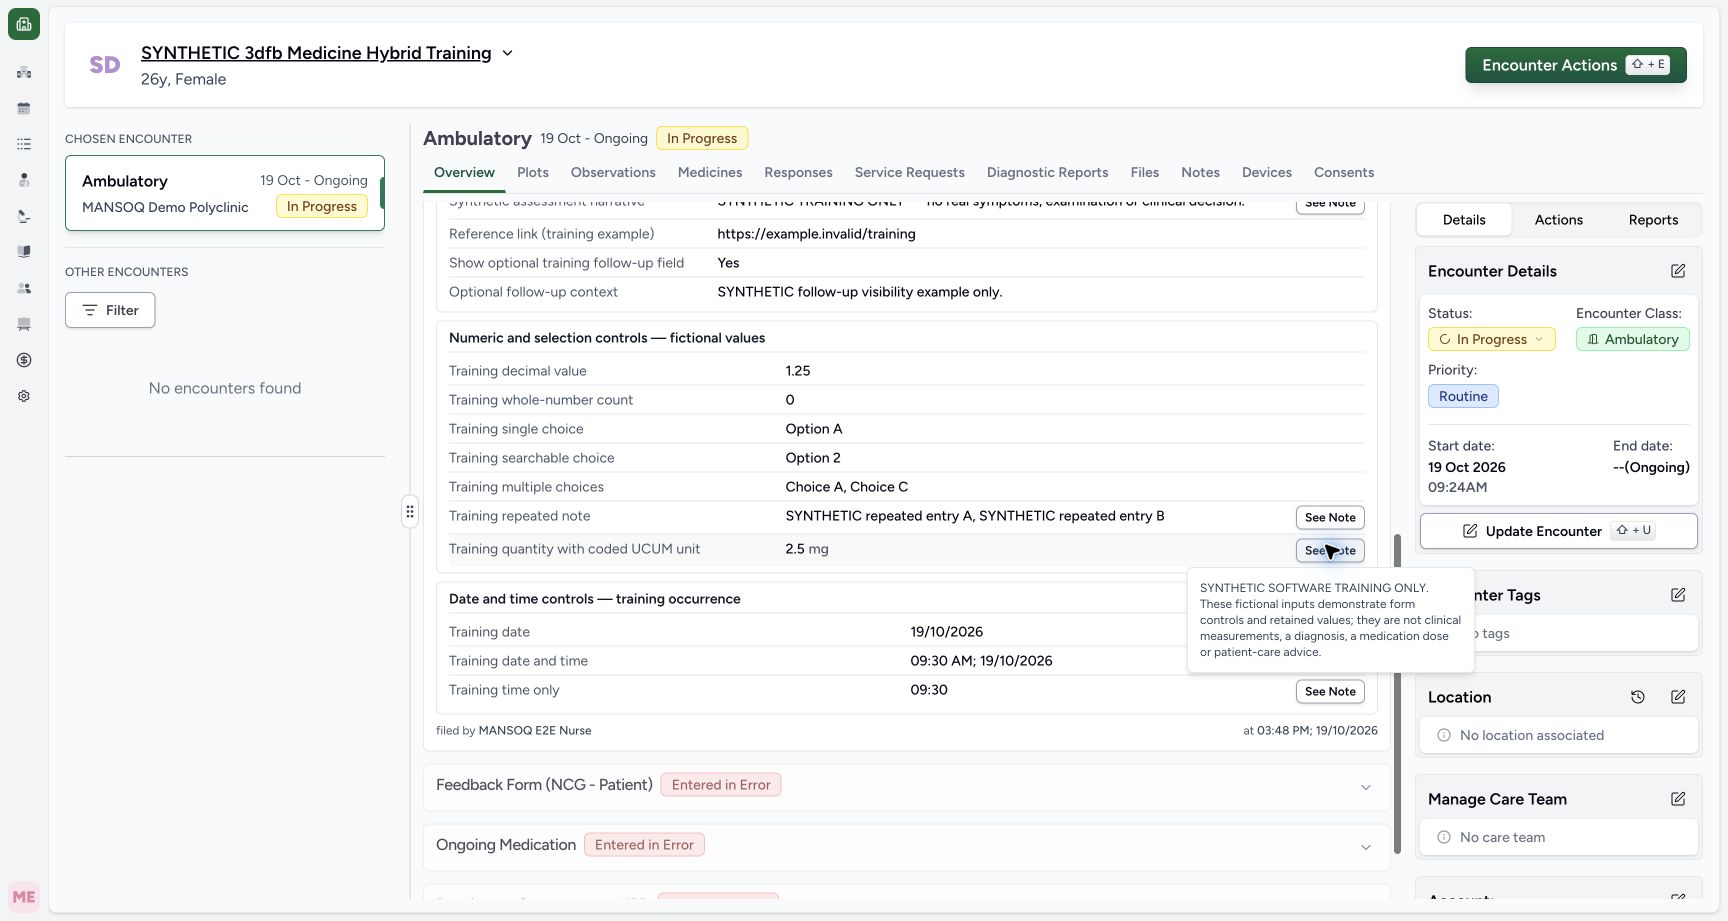Edit Location with pencil icon

click(x=1678, y=697)
